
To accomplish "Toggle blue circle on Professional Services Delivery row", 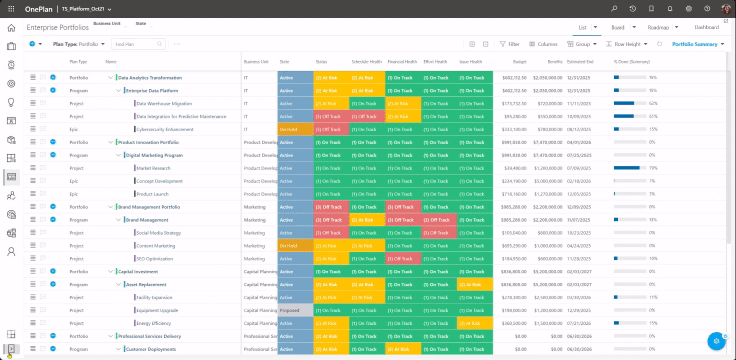I will [x=53, y=336].
